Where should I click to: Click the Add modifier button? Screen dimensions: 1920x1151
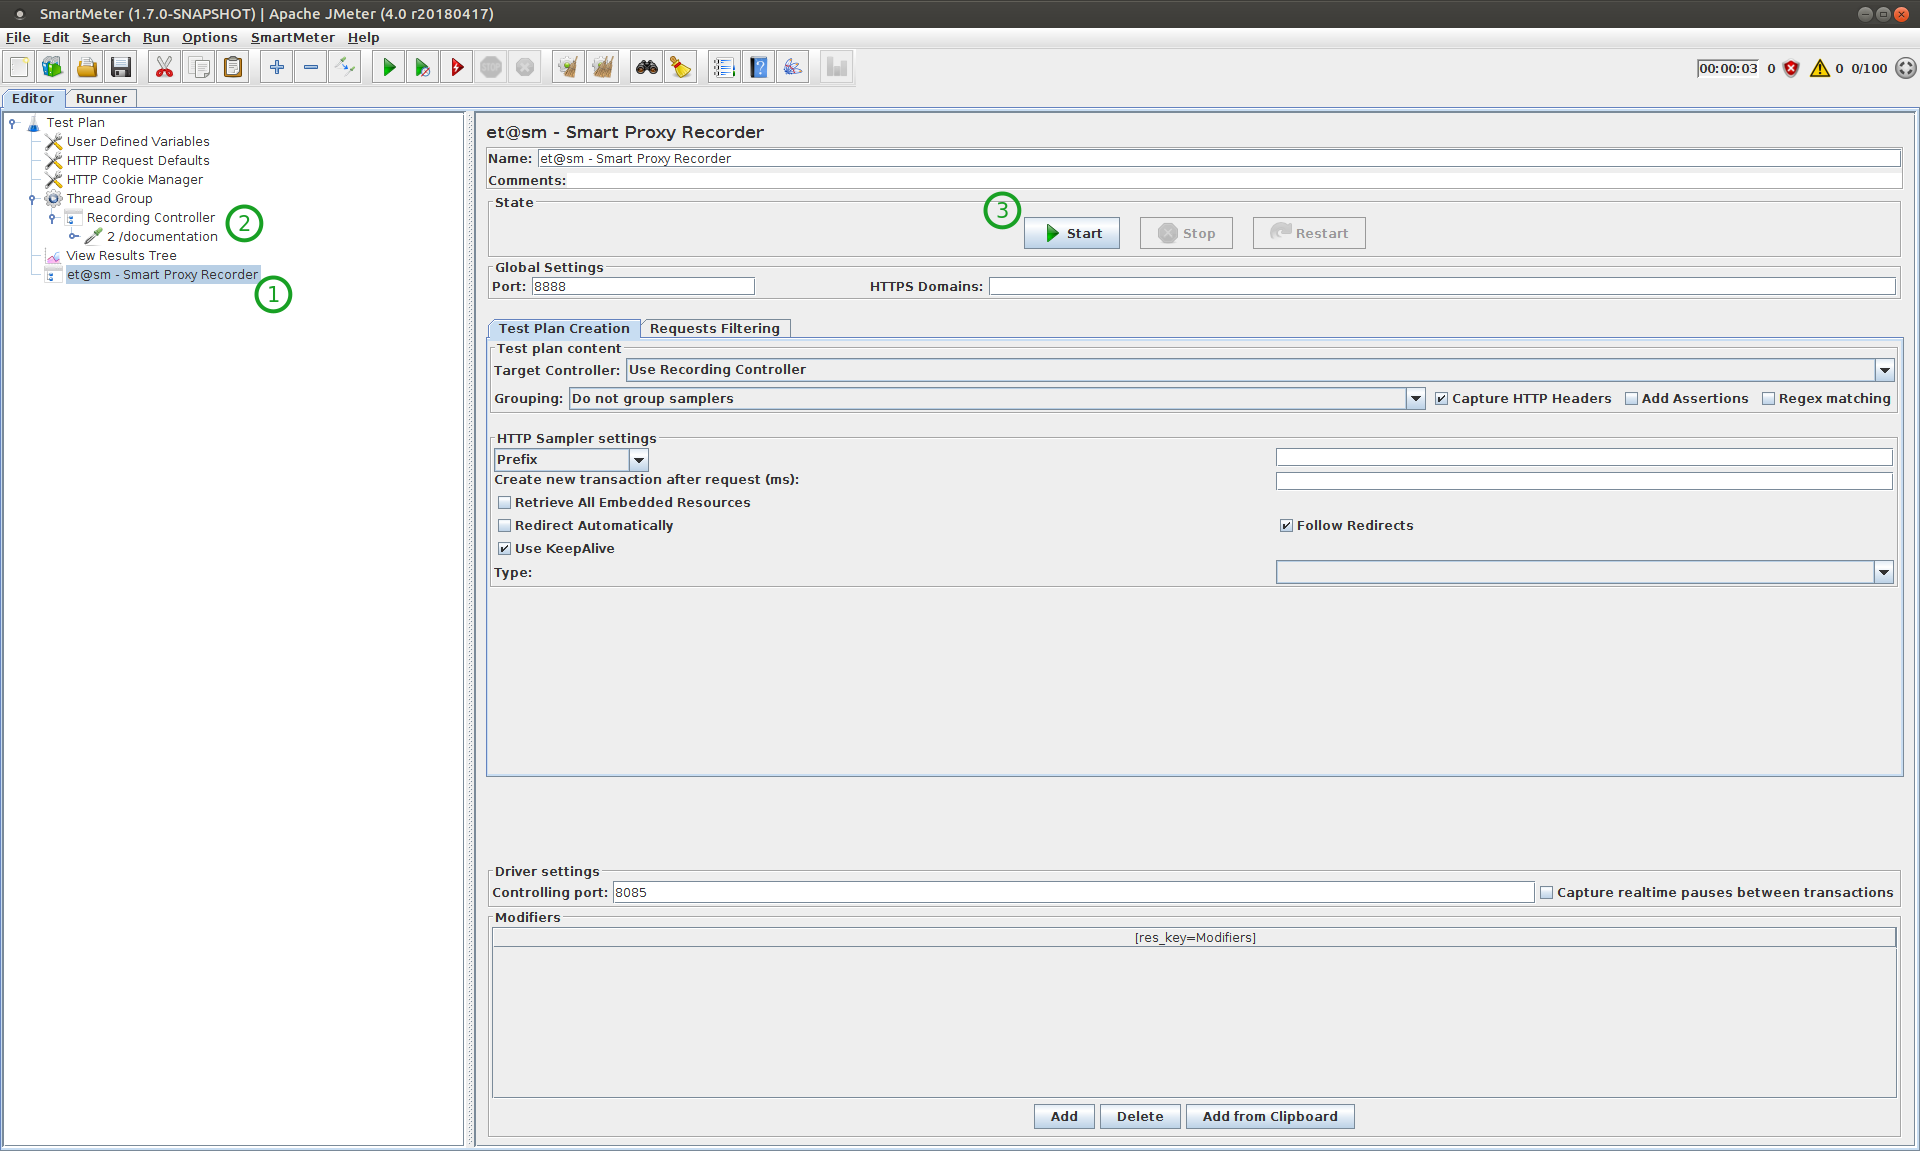click(1064, 1117)
